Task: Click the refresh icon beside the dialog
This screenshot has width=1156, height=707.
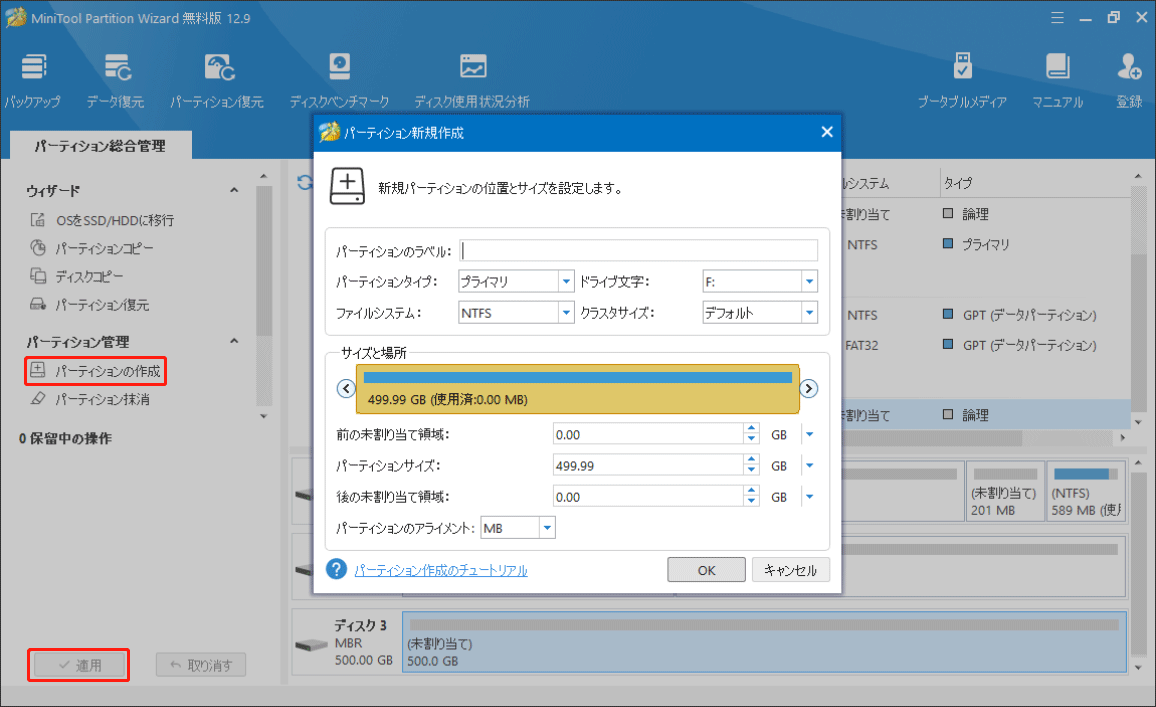Action: (x=304, y=182)
